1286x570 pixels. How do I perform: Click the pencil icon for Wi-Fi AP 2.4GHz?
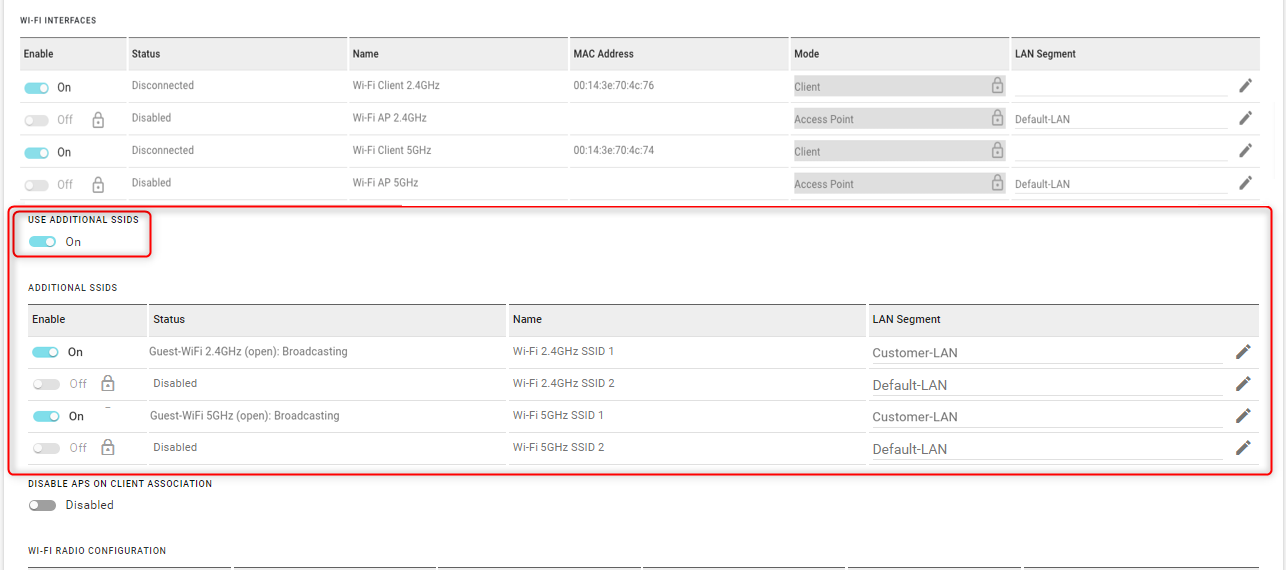[x=1245, y=118]
